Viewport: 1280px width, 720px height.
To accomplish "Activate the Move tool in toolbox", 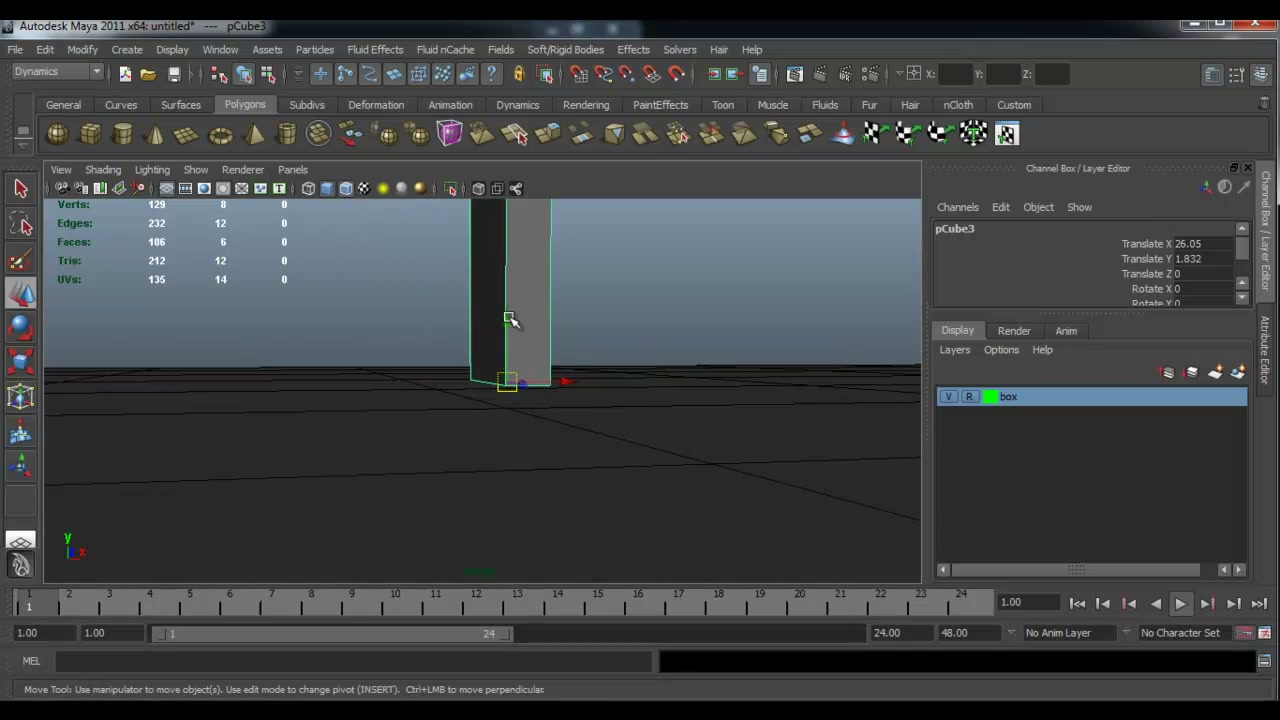I will click(x=21, y=294).
